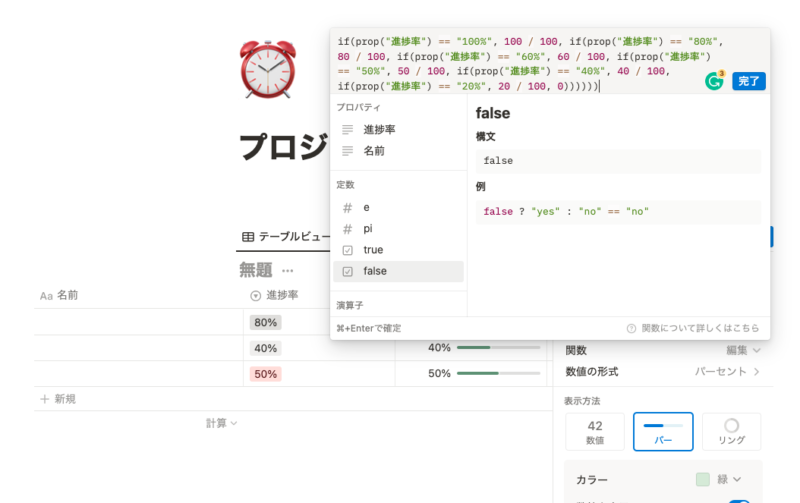800x503 pixels.
Task: Click the text-lines icon beside 名前 property
Action: pos(347,151)
